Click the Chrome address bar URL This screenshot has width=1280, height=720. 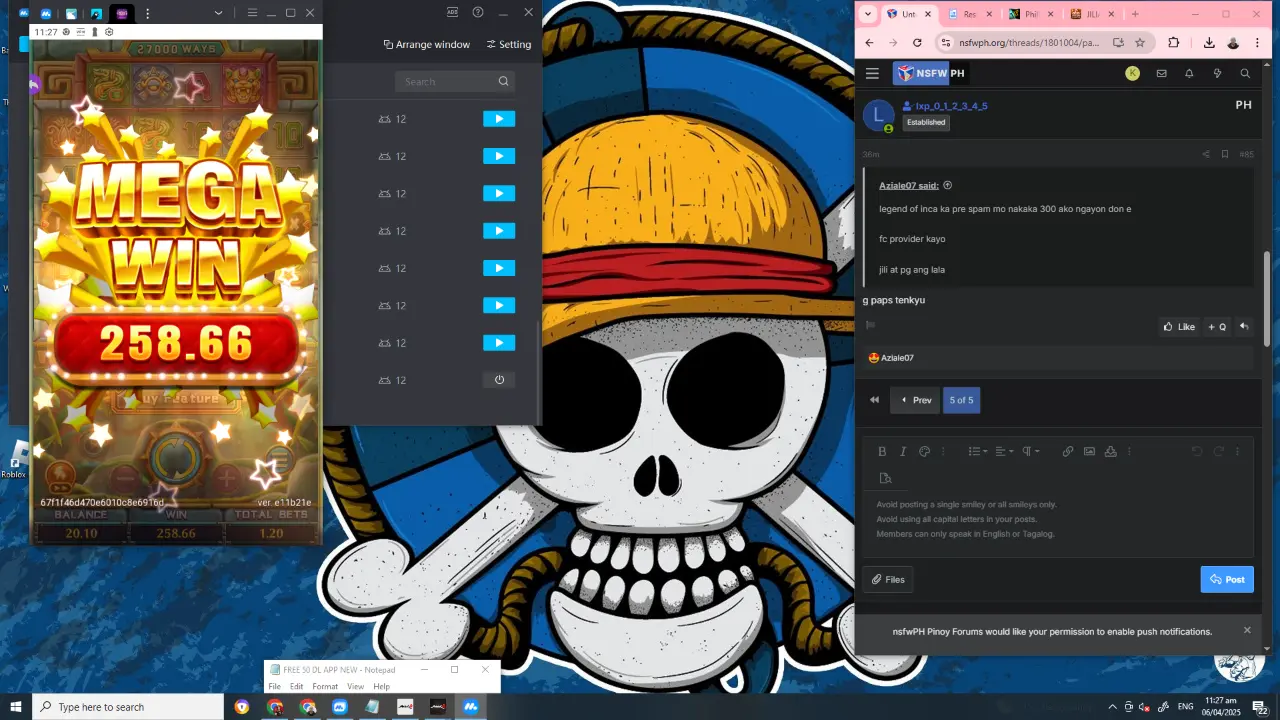pos(1029,43)
